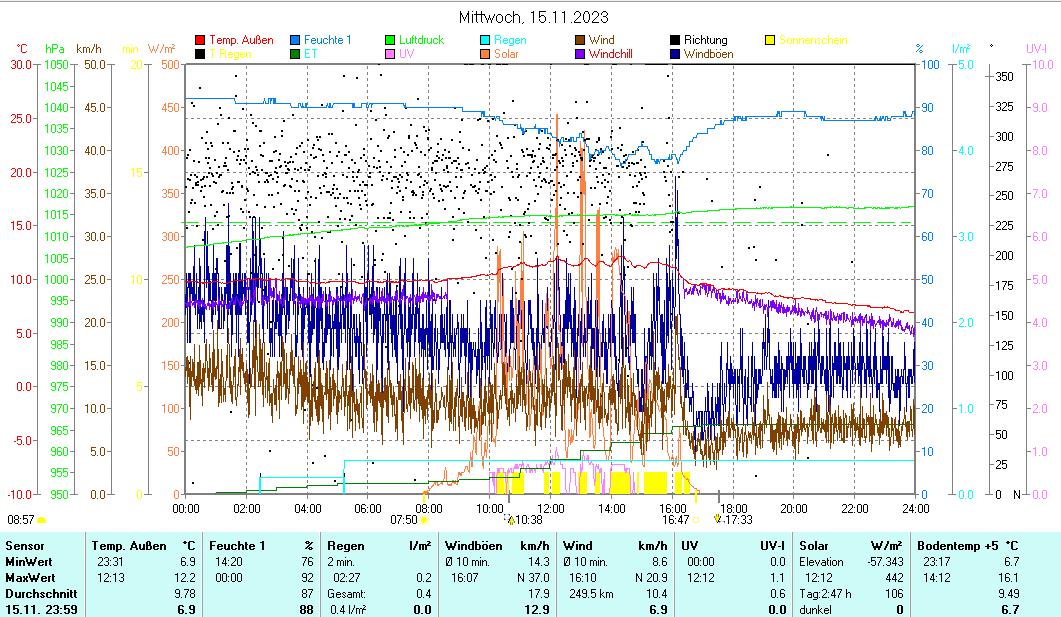Click the sun icon beside 08:57
The height and width of the screenshot is (617, 1061).
pyautogui.click(x=42, y=520)
